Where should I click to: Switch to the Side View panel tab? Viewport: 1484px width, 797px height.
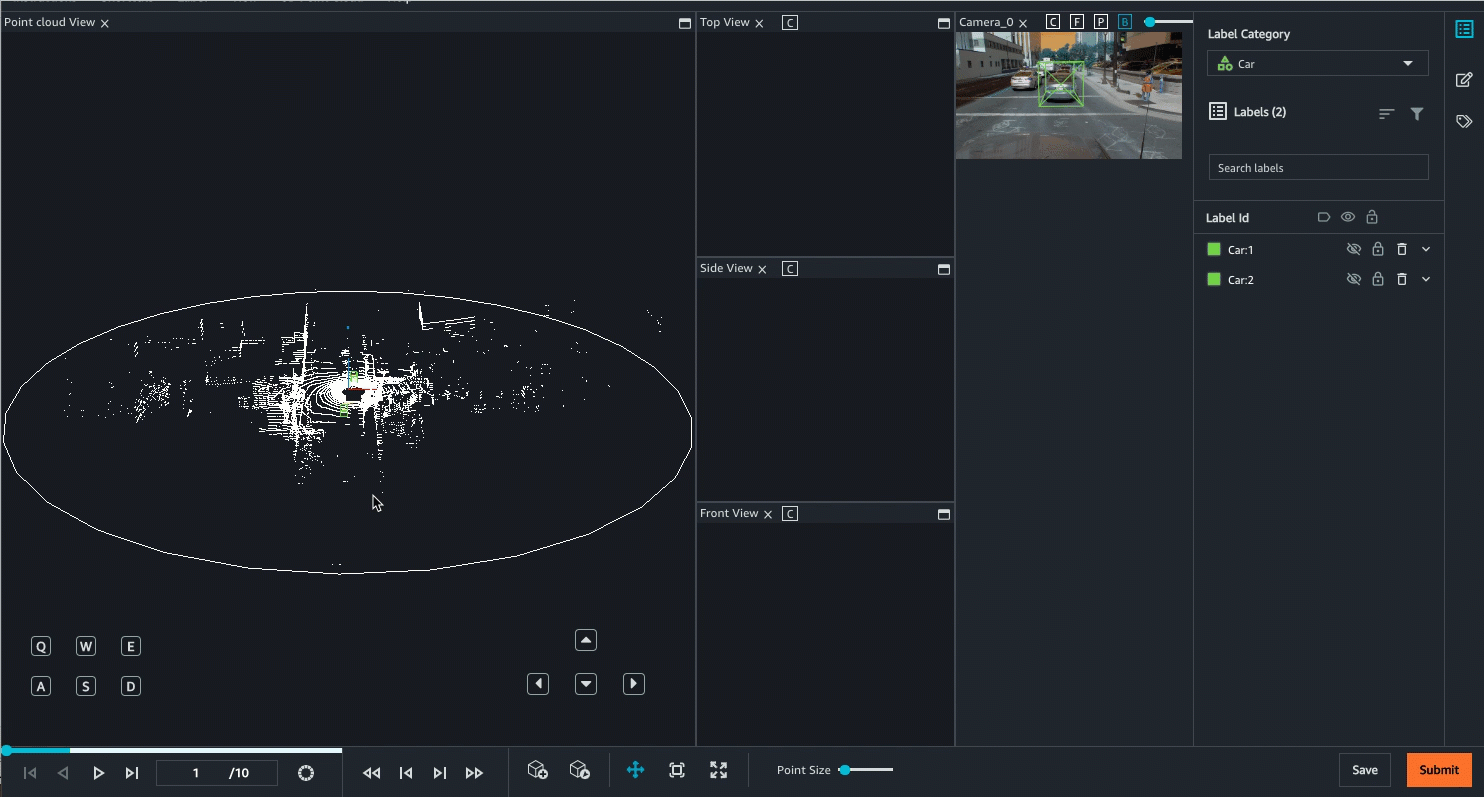pos(729,268)
